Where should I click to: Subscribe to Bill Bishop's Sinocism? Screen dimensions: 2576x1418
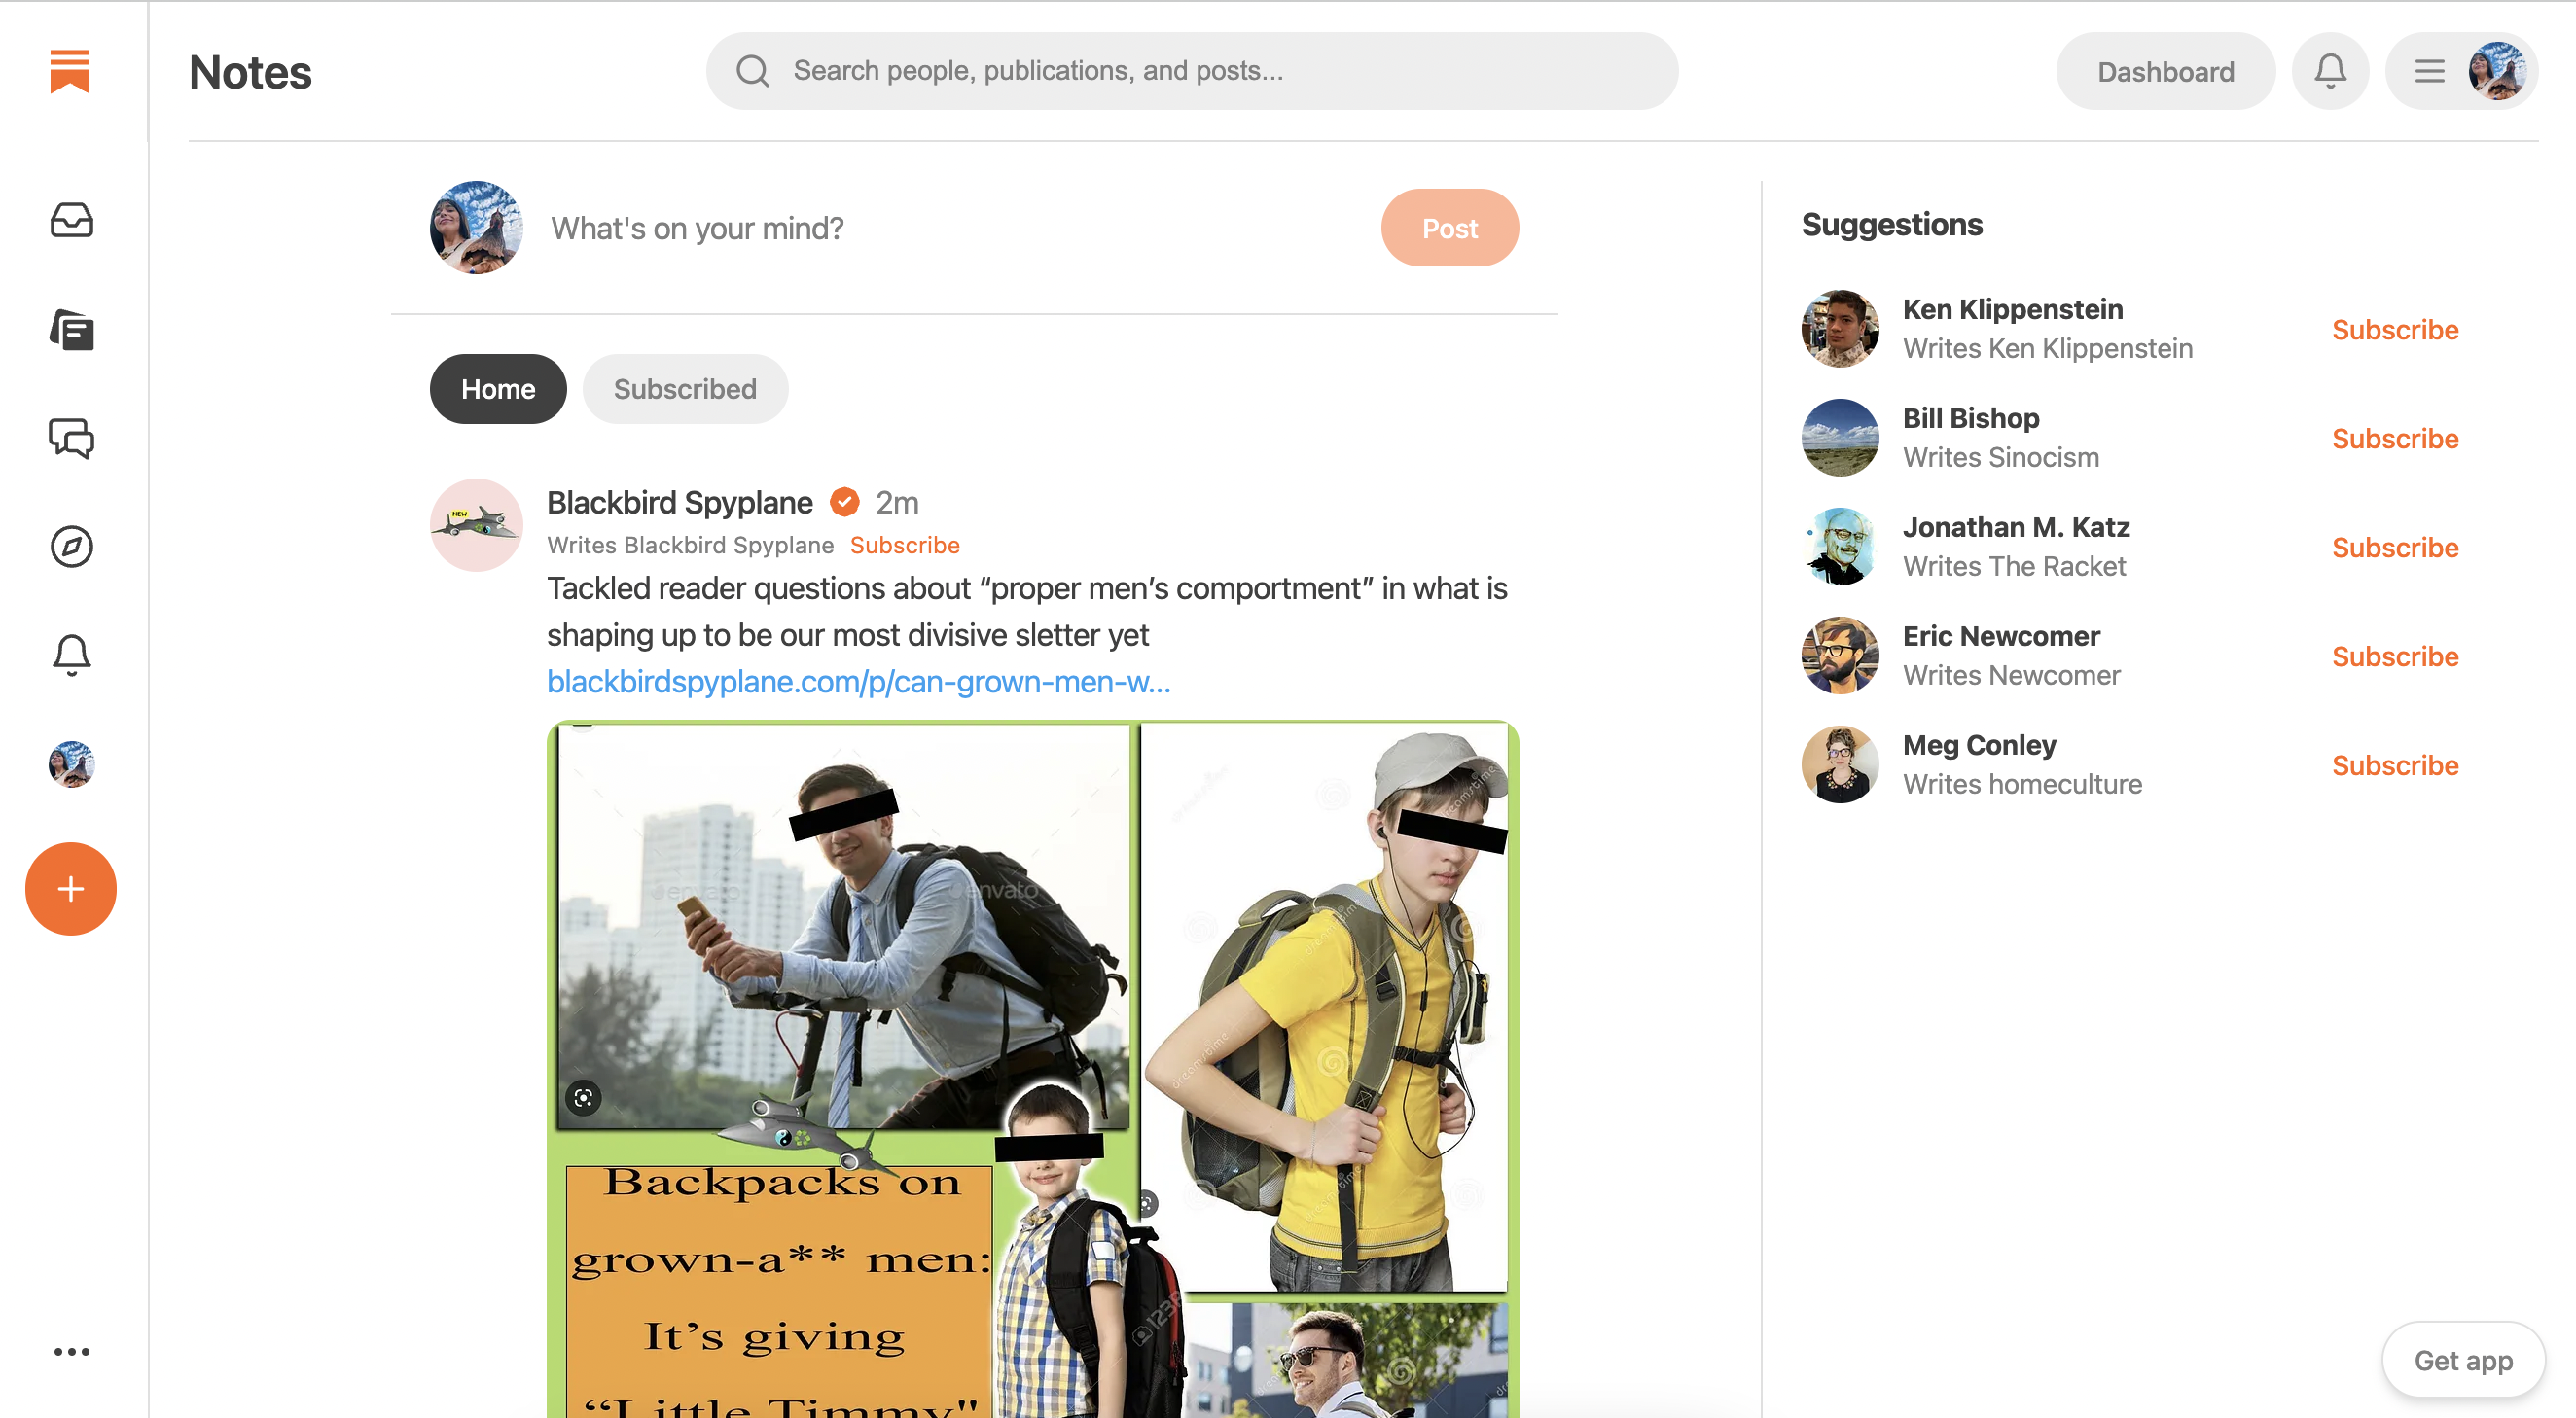click(2394, 438)
